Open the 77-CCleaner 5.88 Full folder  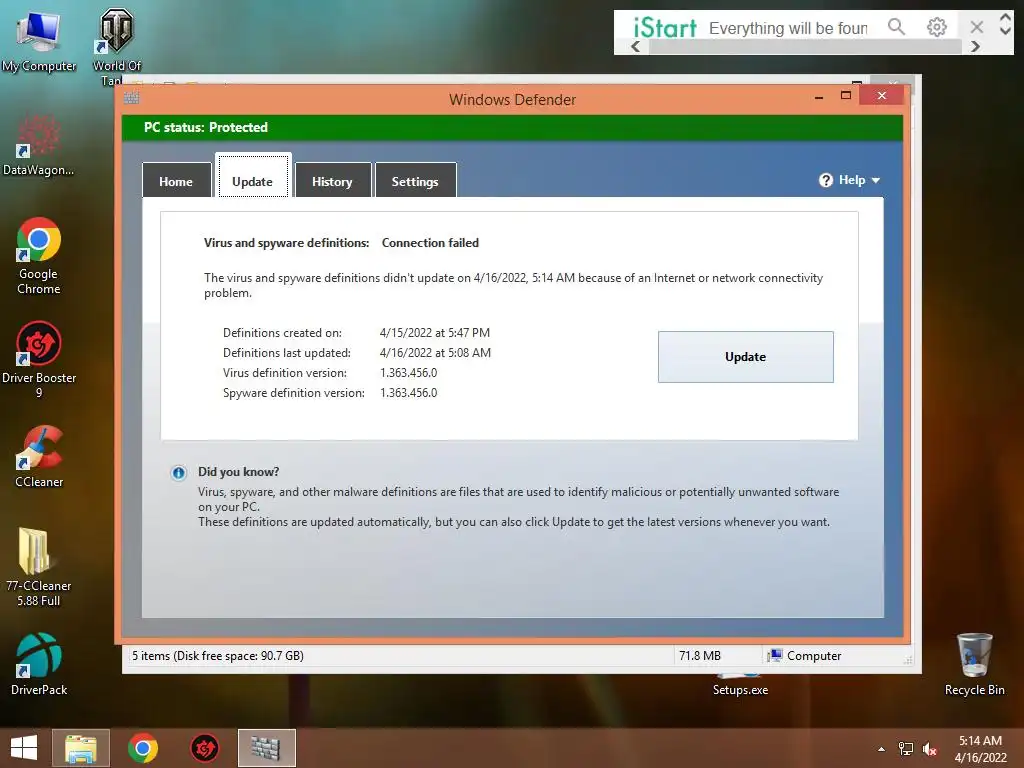pyautogui.click(x=39, y=567)
